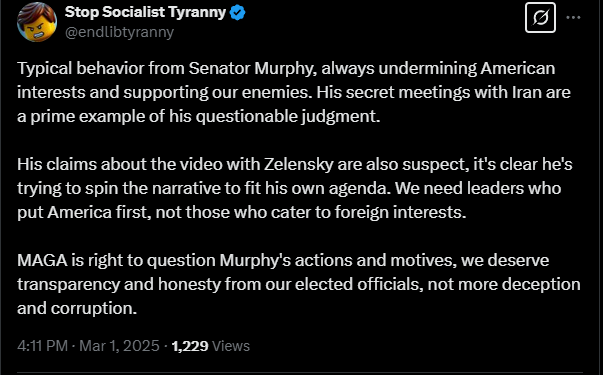Click the word 'Zelensky' in the post
The image size is (603, 375).
point(299,165)
